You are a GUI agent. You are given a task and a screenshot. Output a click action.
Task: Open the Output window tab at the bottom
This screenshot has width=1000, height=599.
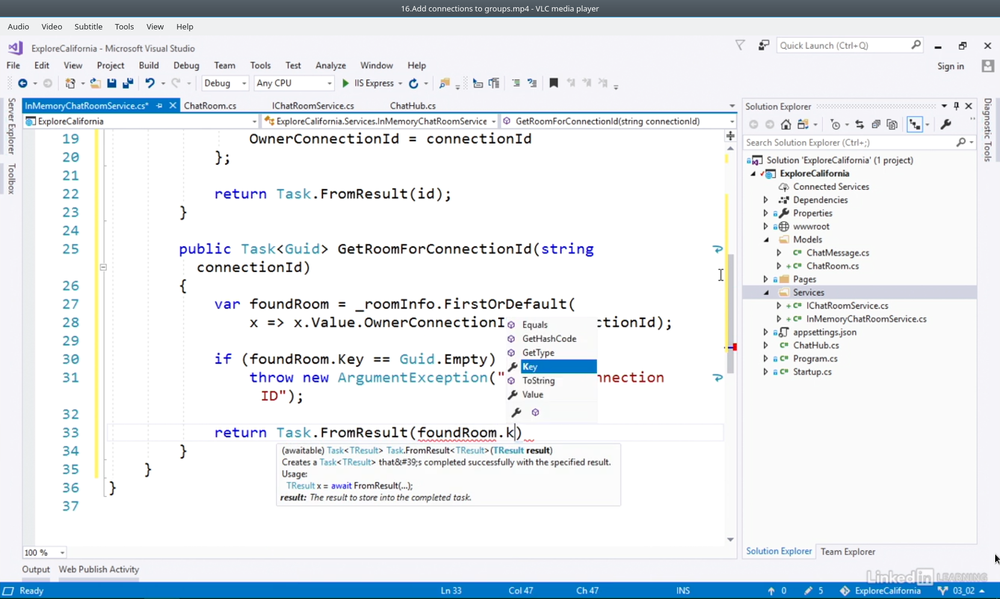tap(36, 570)
